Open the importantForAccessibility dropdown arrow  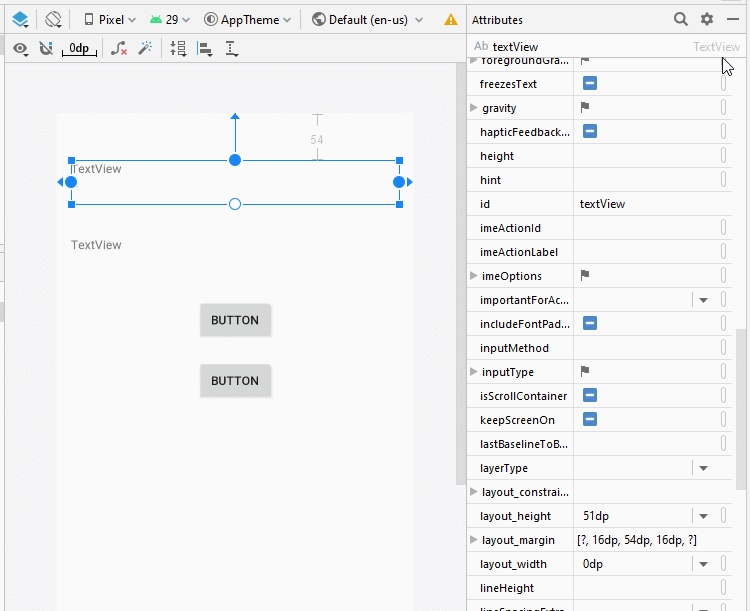point(703,300)
